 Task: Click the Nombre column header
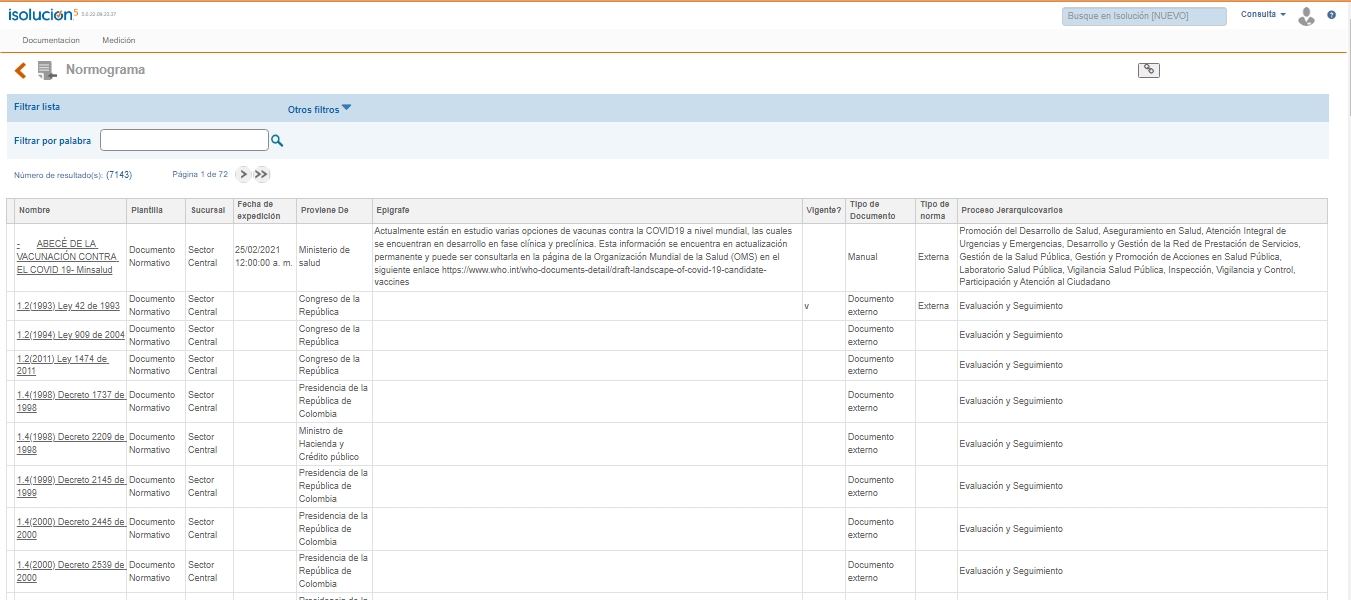(34, 210)
